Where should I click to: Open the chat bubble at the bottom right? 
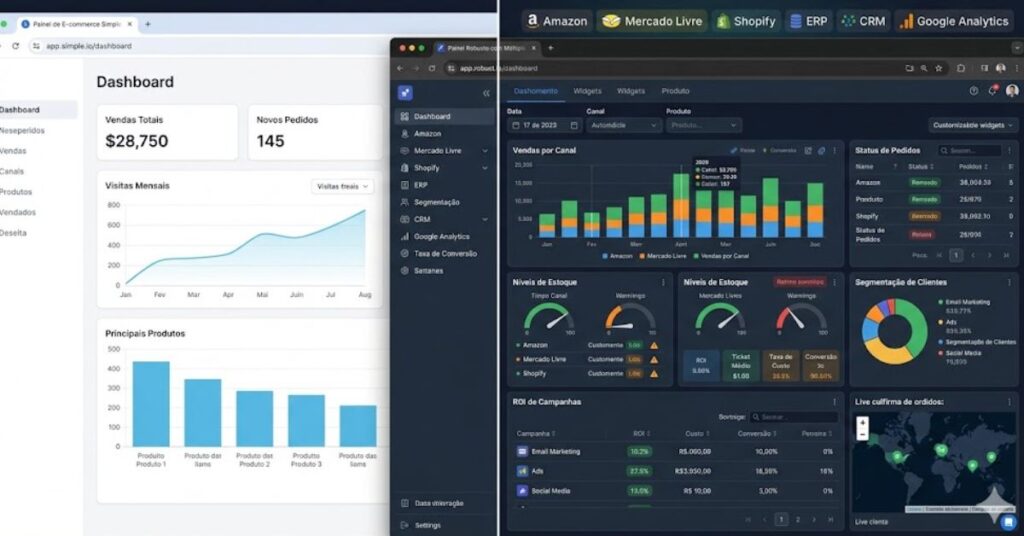(1009, 522)
